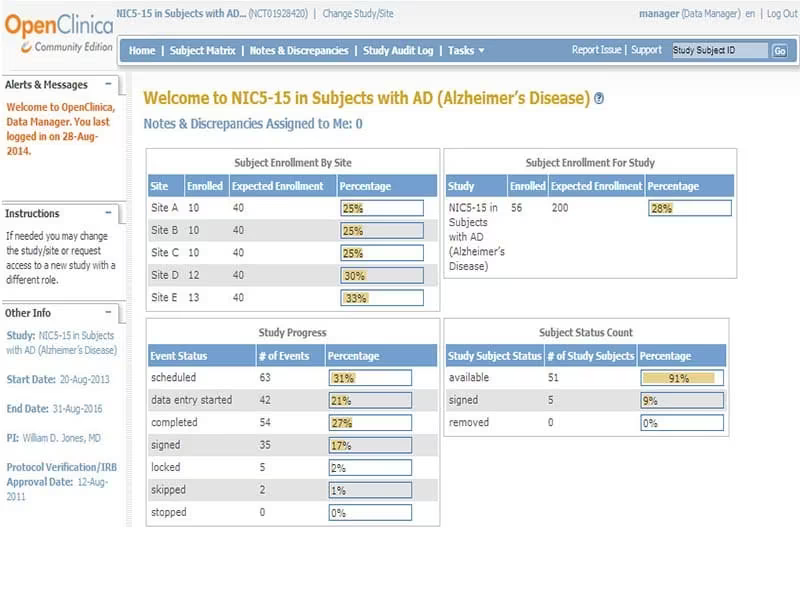Click the 'Subject Status Count' title

coord(586,333)
